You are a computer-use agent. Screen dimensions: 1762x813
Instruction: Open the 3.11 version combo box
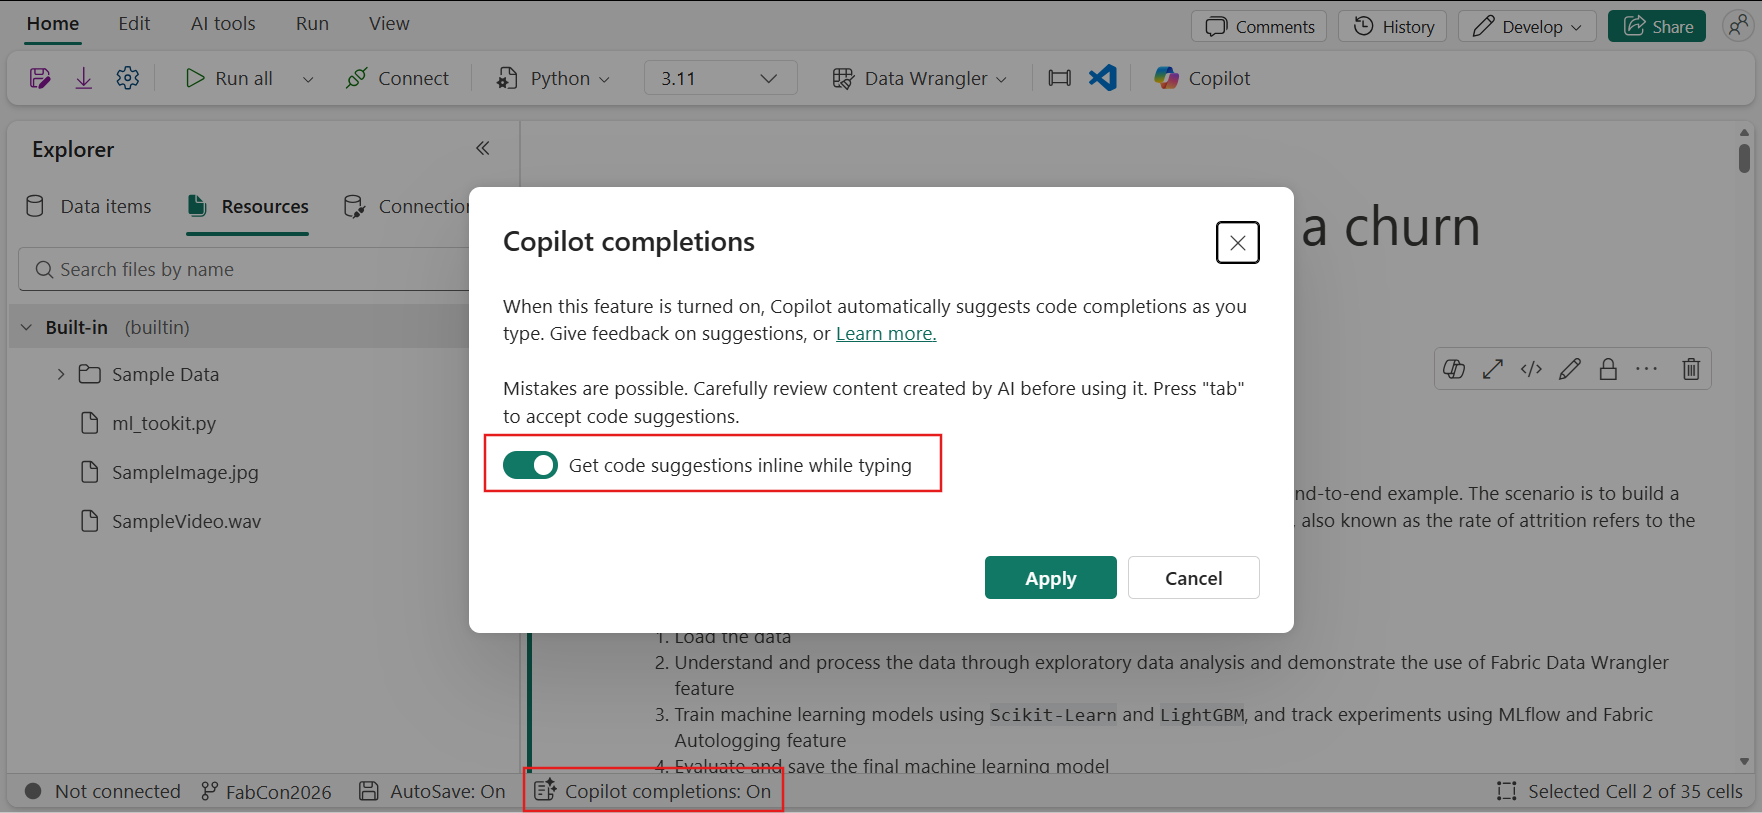720,78
